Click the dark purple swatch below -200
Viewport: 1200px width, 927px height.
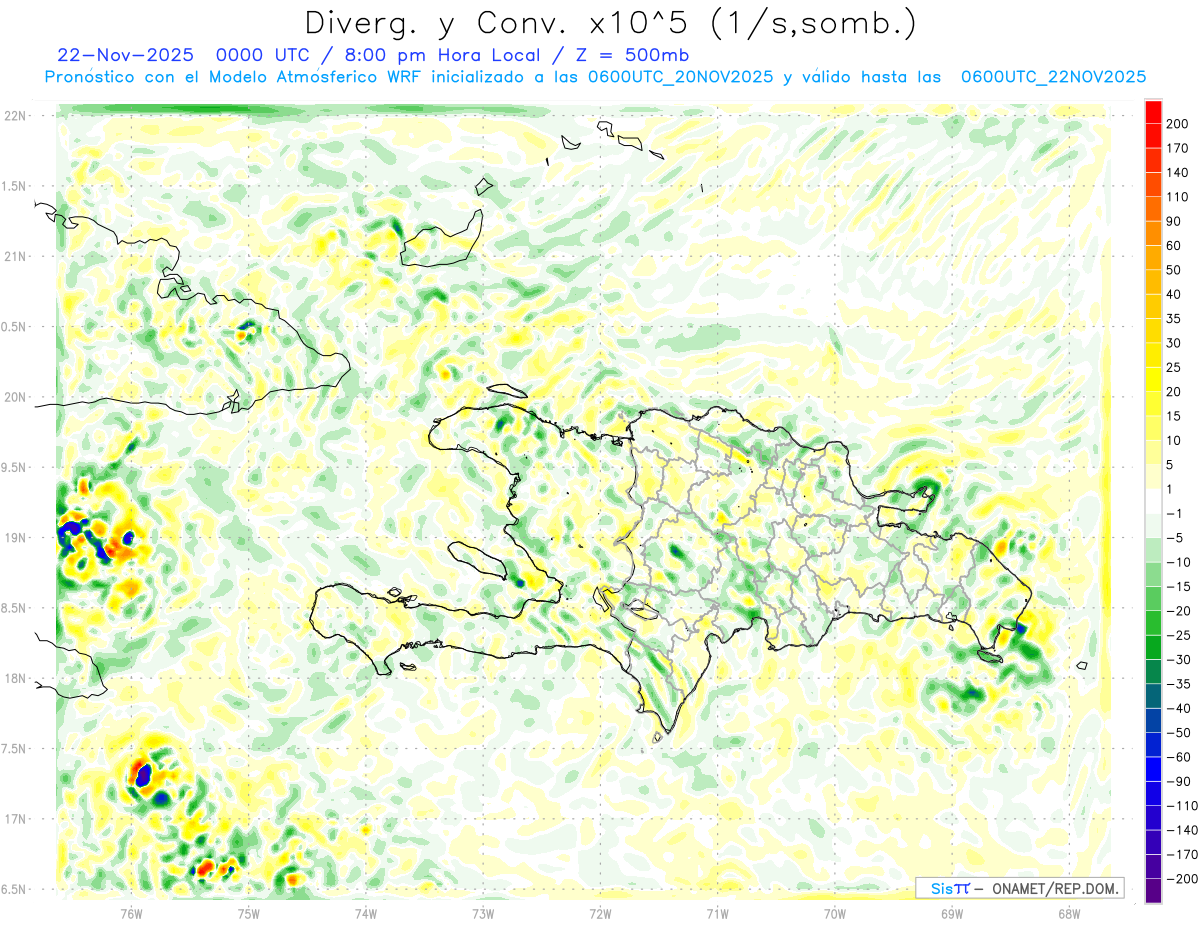1153,891
